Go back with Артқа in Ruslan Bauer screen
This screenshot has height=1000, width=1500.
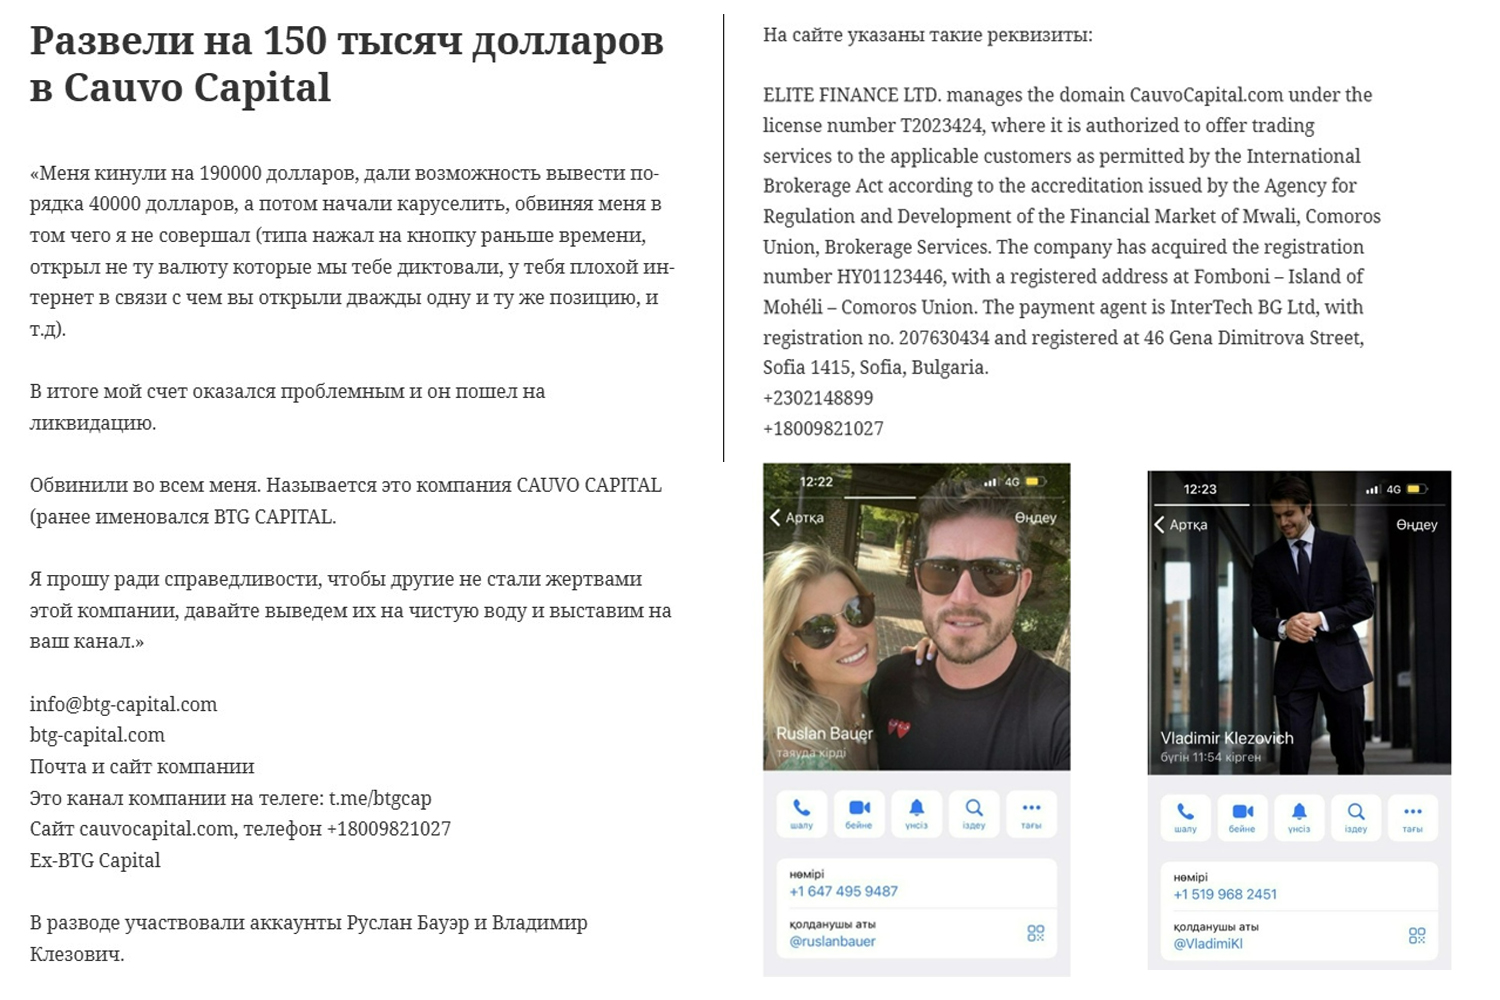tap(797, 517)
